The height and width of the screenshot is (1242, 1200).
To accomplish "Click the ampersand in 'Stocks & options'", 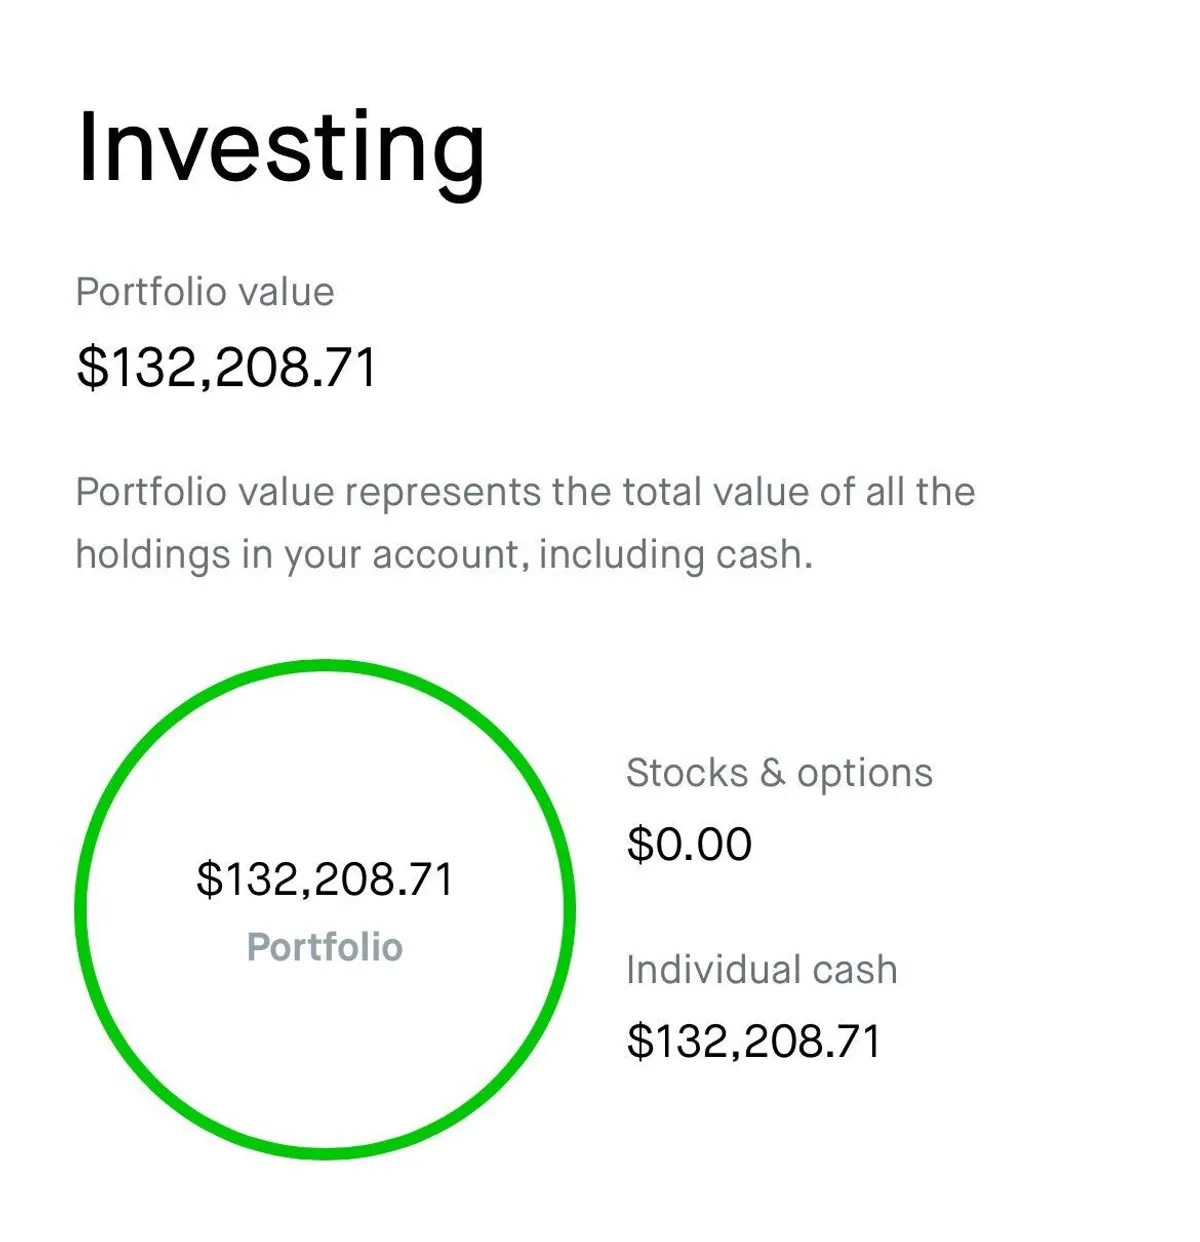I will point(772,773).
